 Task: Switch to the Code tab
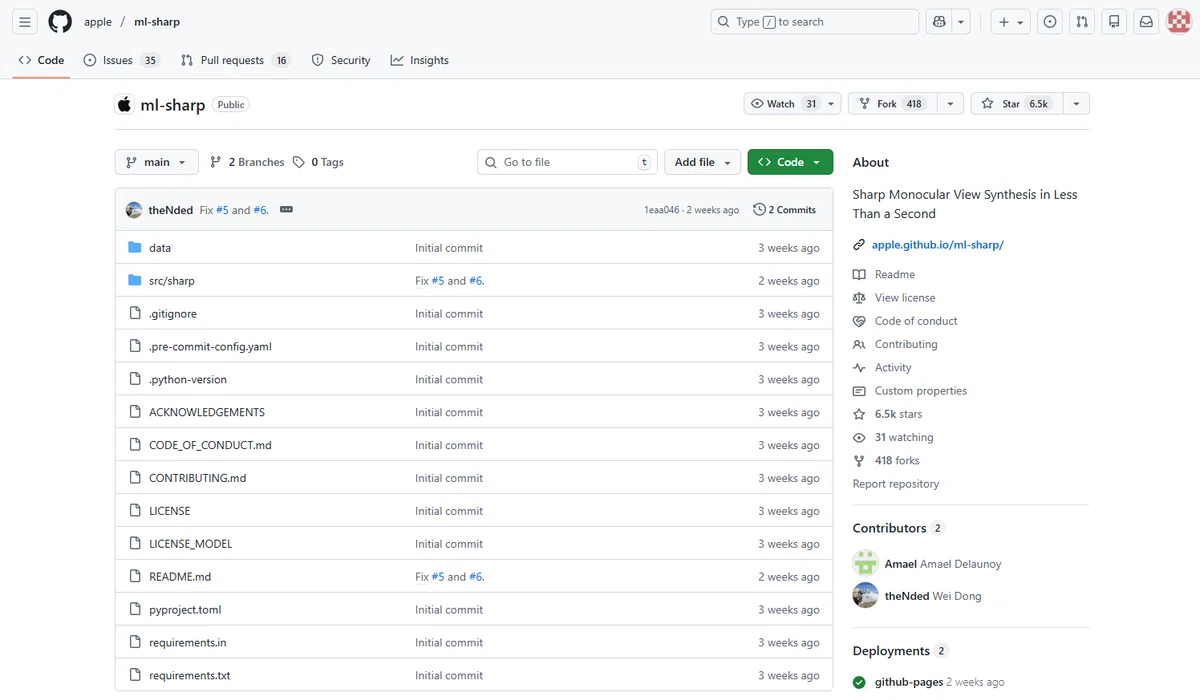point(42,60)
